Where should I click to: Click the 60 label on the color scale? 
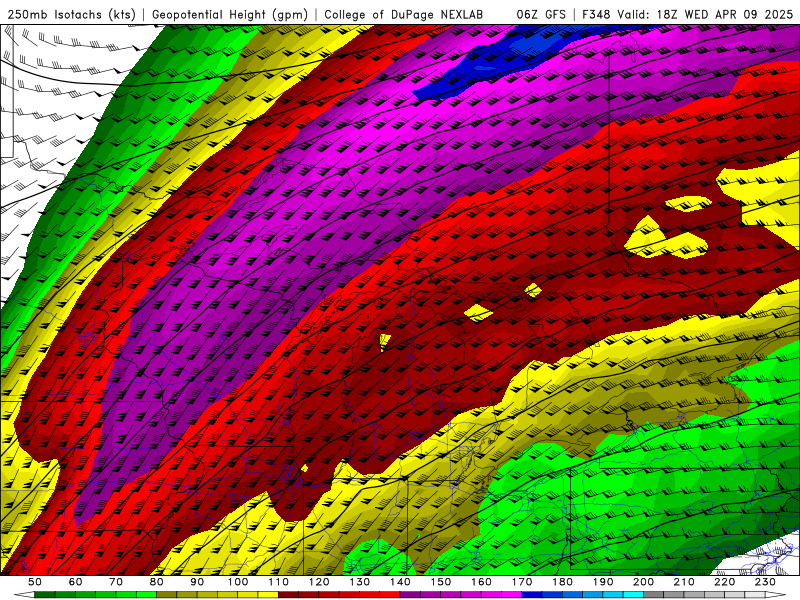[x=76, y=582]
